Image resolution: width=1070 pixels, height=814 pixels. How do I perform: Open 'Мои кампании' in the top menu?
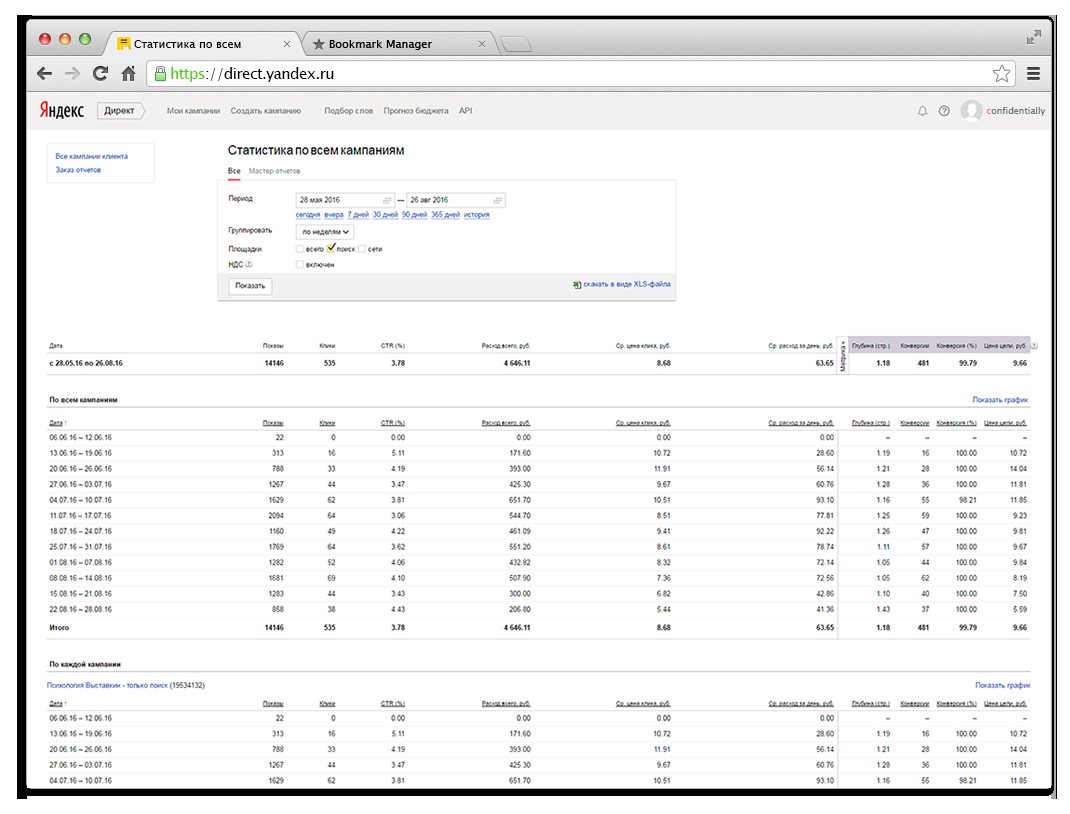[193, 111]
